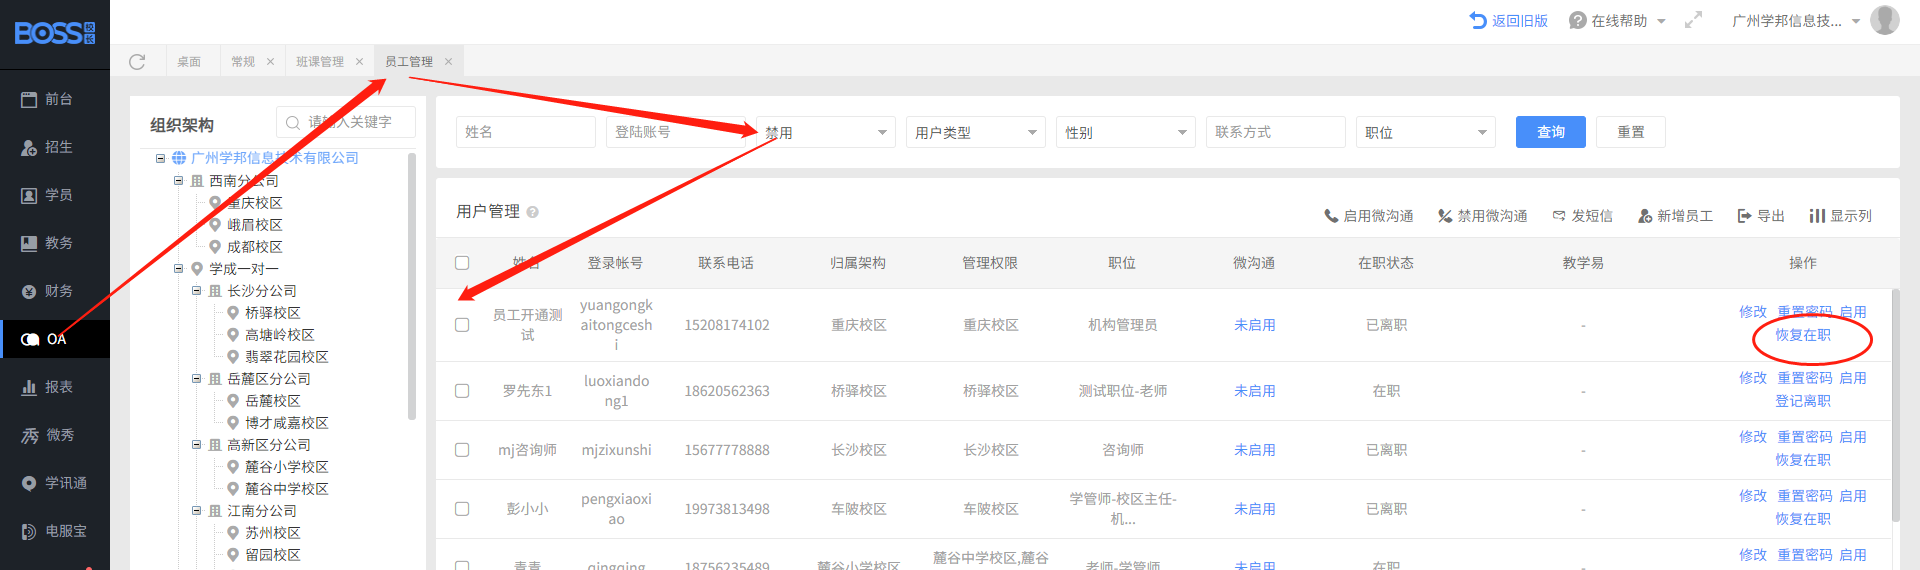The image size is (1920, 570).
Task: Close the 常规 tab
Action: click(x=270, y=62)
